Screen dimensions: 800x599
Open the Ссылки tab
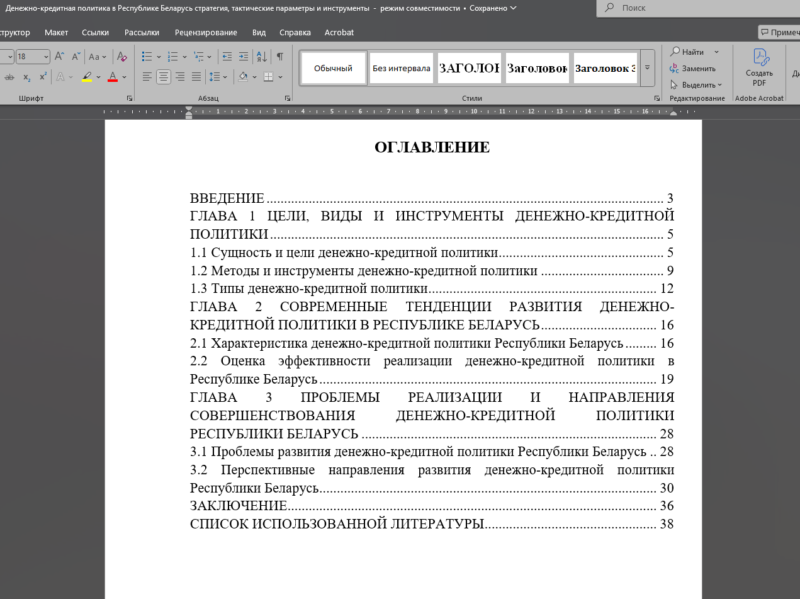point(95,32)
